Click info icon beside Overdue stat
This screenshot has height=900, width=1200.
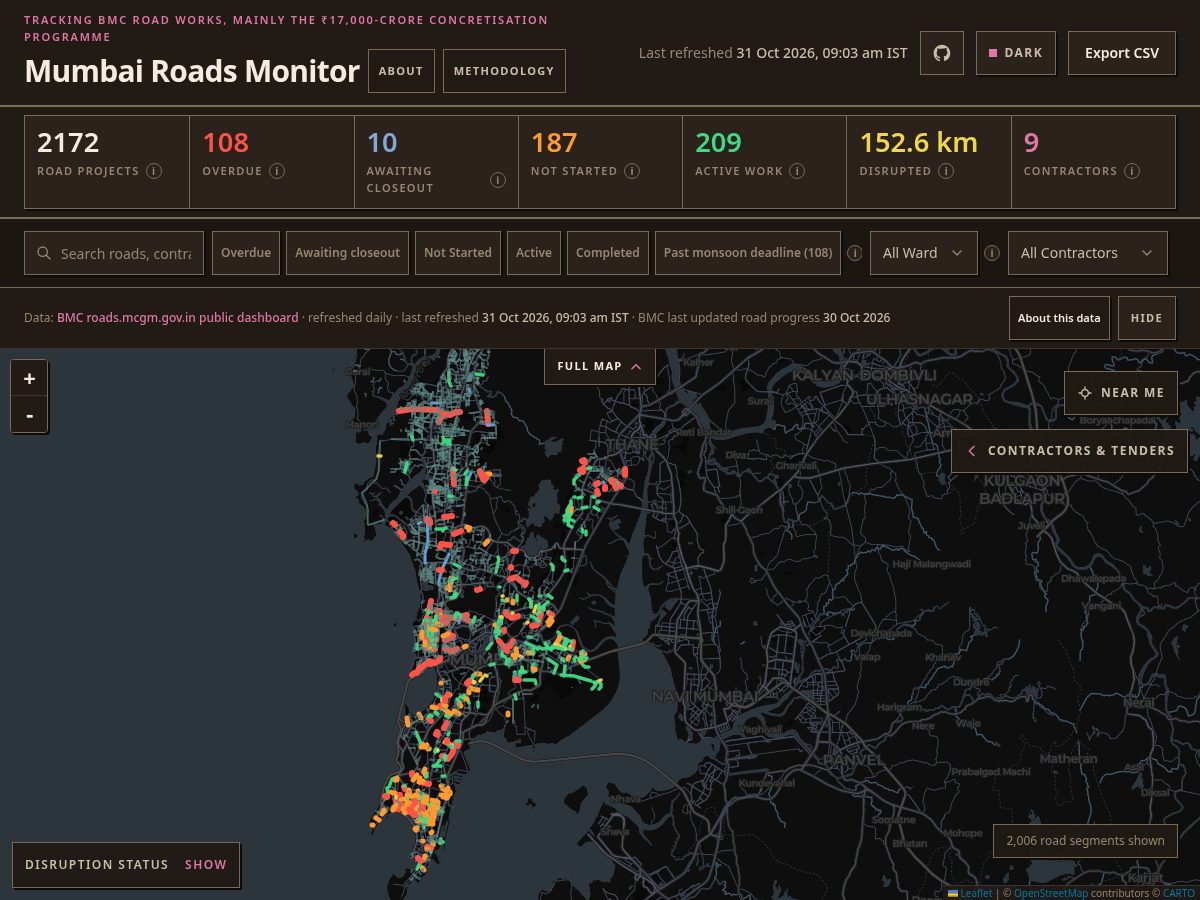click(277, 171)
